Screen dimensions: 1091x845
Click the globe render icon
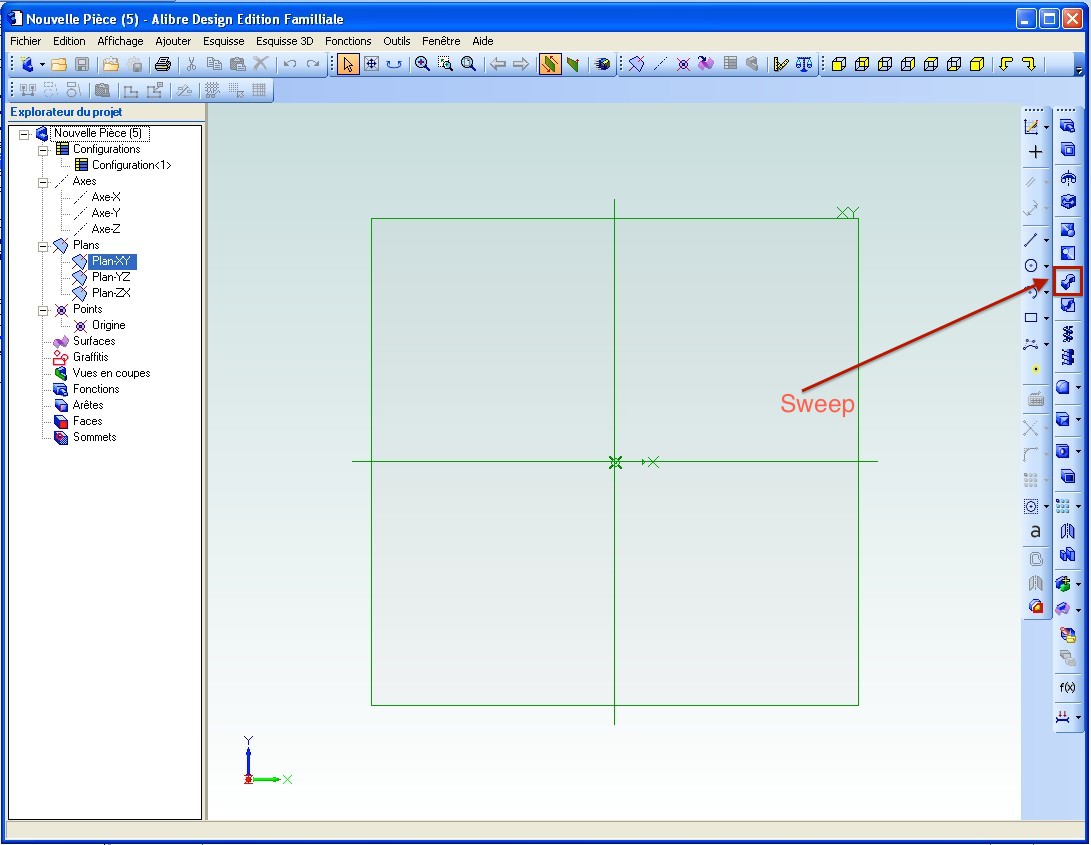click(x=603, y=64)
